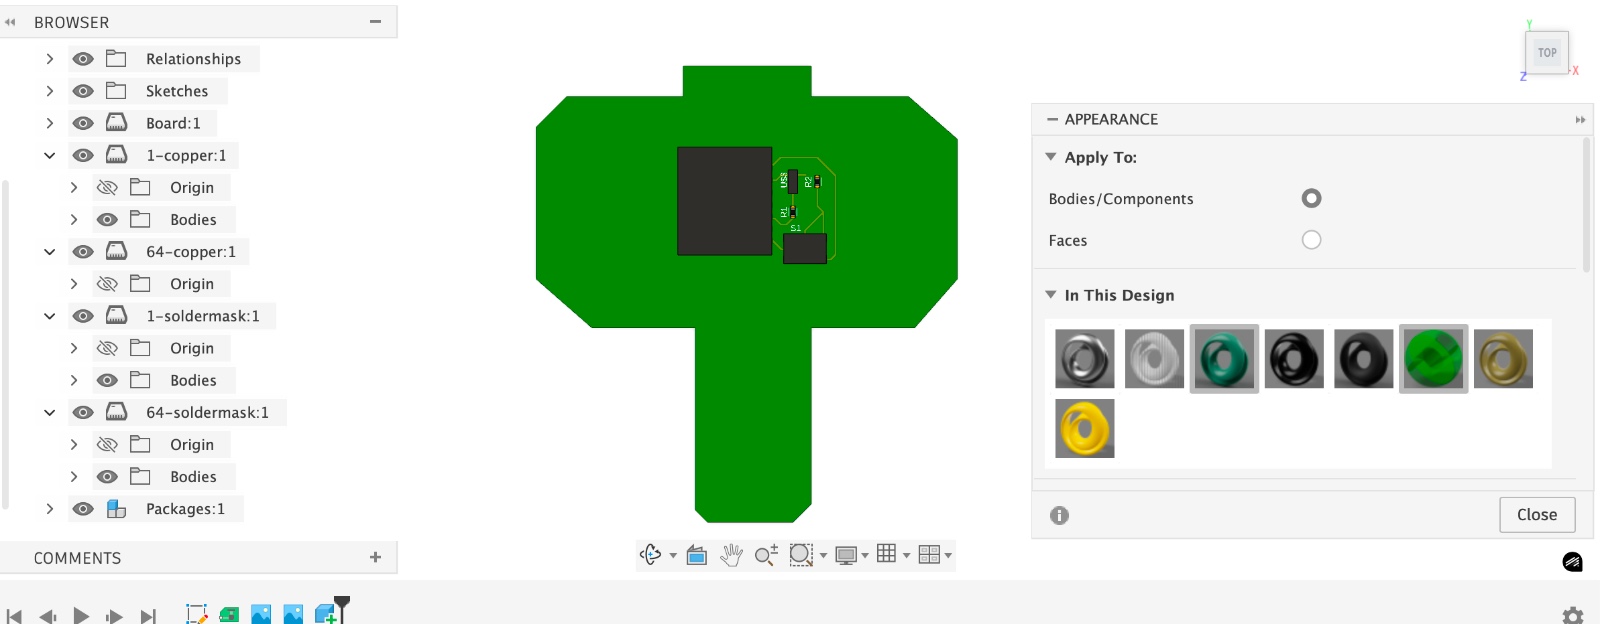This screenshot has width=1600, height=624.
Task: Open the Viewports layout icon
Action: point(929,554)
